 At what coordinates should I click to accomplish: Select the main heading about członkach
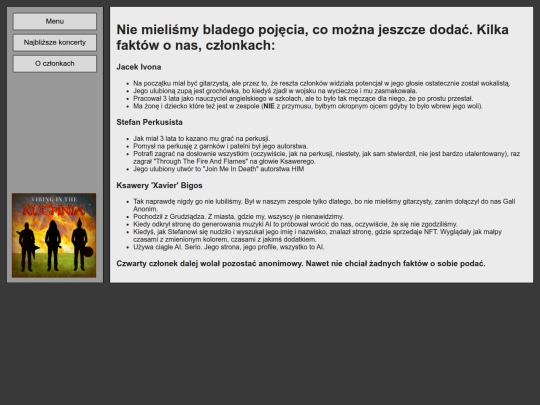pos(312,37)
